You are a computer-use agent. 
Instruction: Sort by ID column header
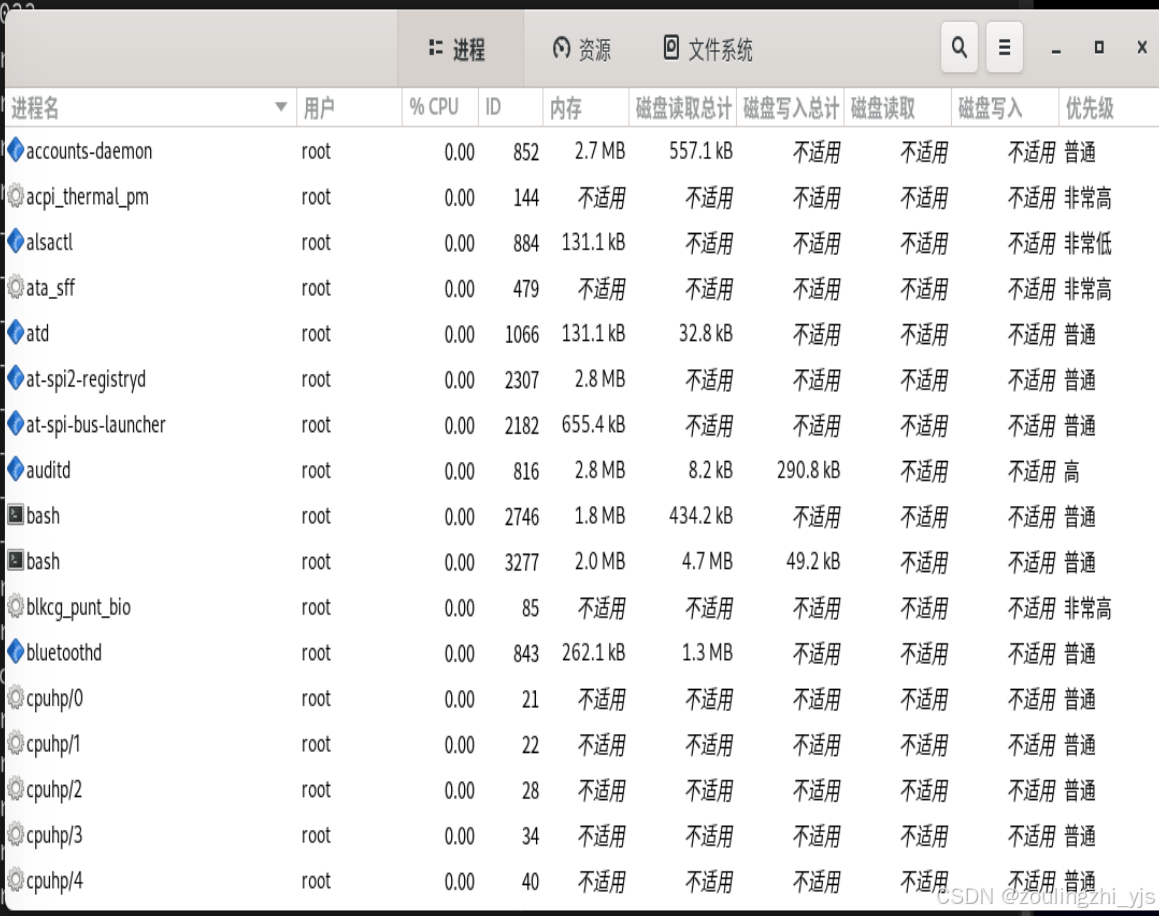point(511,108)
